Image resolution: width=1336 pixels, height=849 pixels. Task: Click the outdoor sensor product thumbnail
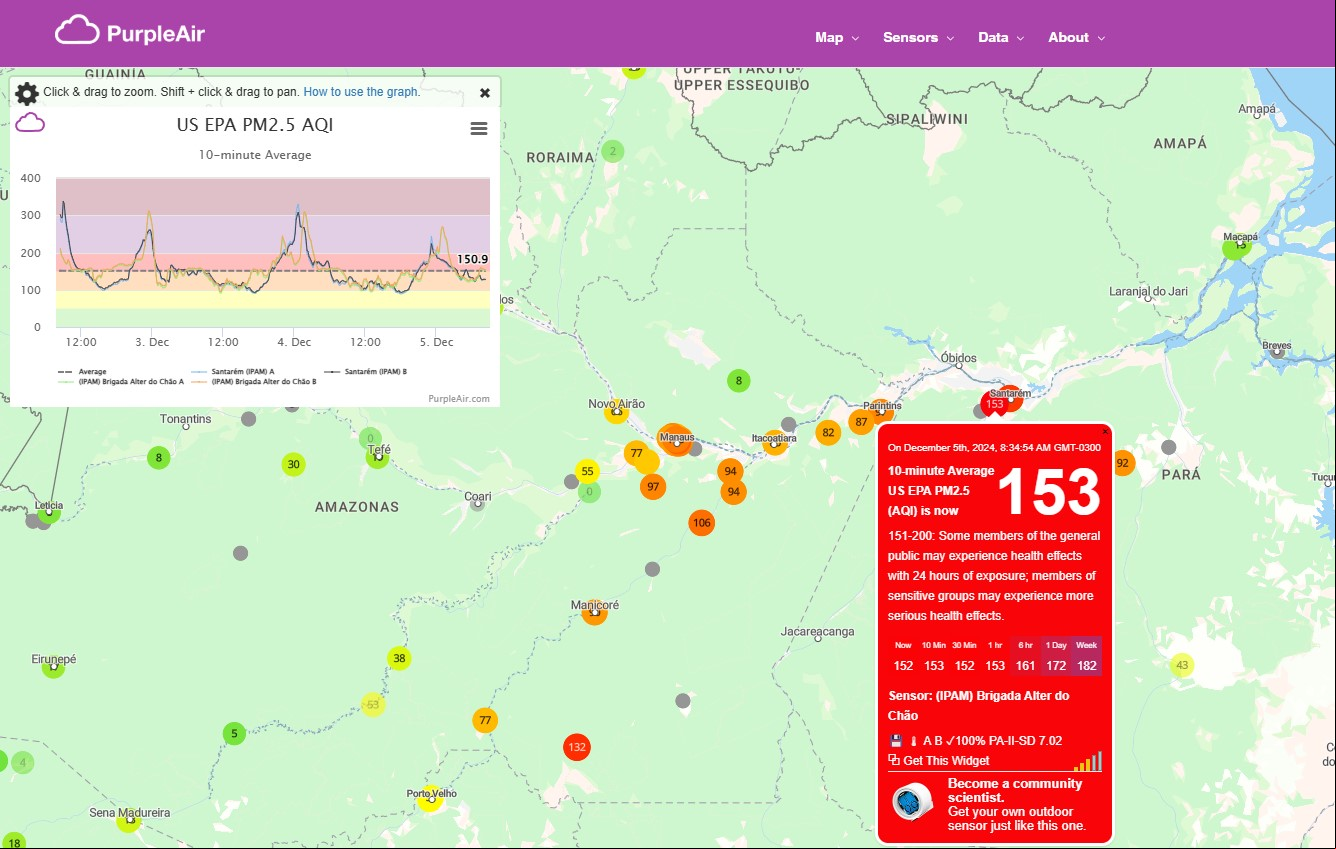(911, 802)
